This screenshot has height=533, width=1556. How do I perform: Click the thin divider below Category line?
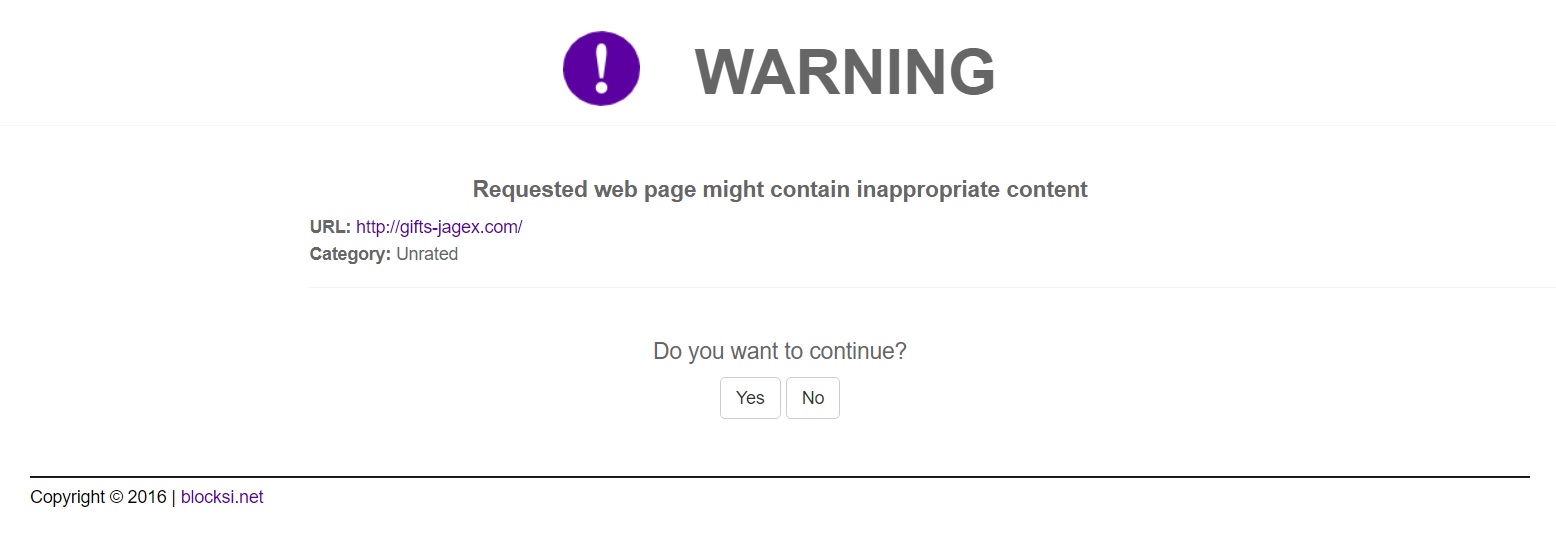(x=930, y=287)
